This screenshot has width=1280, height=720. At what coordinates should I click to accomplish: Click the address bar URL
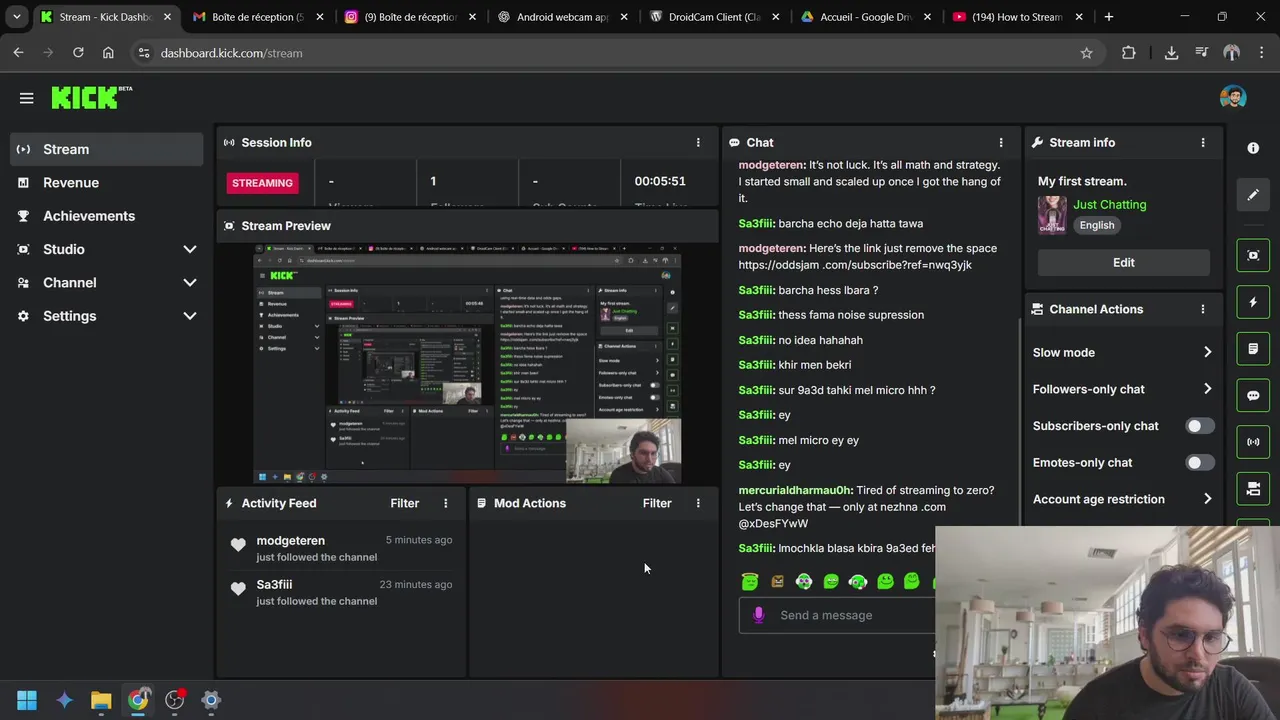[x=231, y=53]
